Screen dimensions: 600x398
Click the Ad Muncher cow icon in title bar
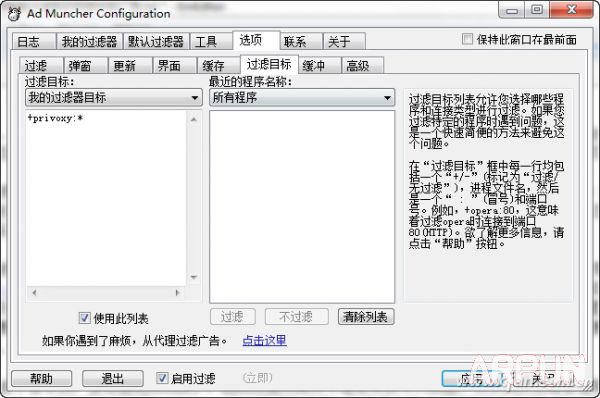(x=15, y=14)
